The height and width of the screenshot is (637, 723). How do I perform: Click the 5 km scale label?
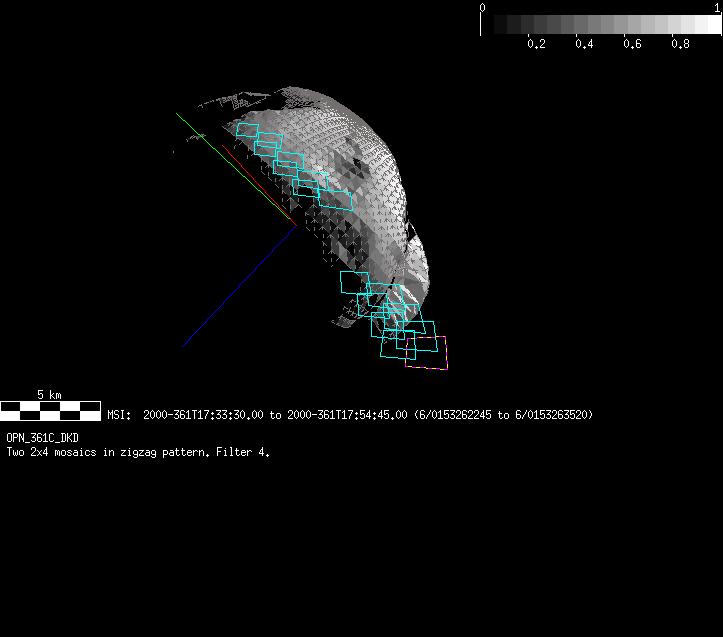point(49,395)
